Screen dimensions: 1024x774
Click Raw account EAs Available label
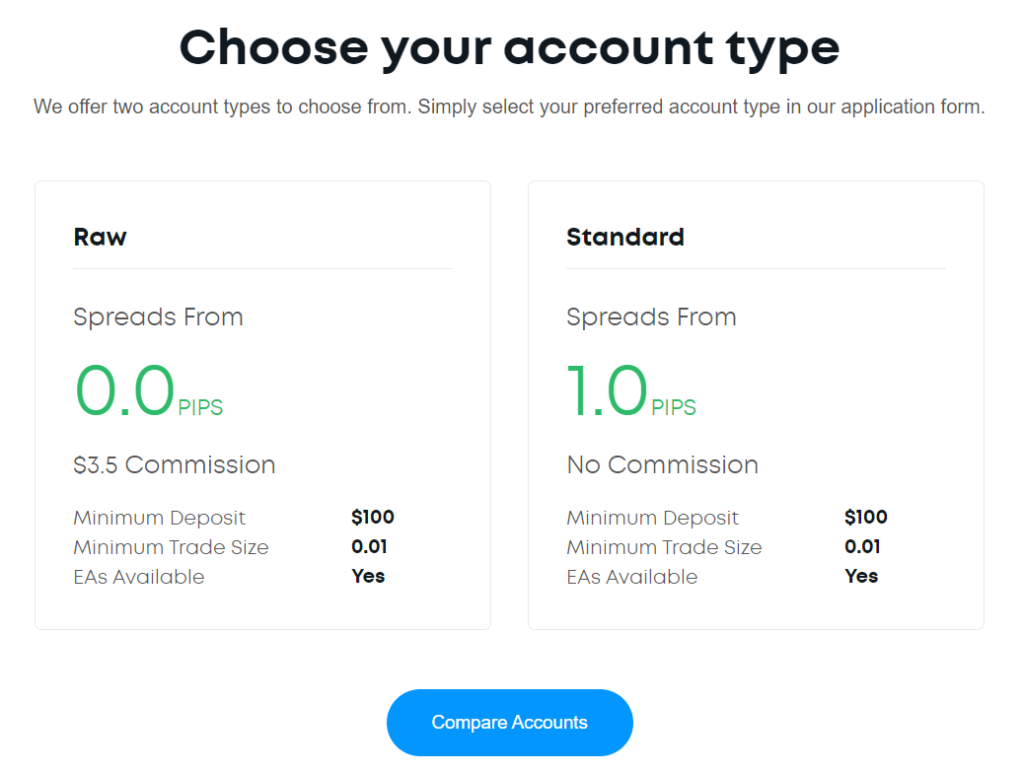tap(139, 577)
